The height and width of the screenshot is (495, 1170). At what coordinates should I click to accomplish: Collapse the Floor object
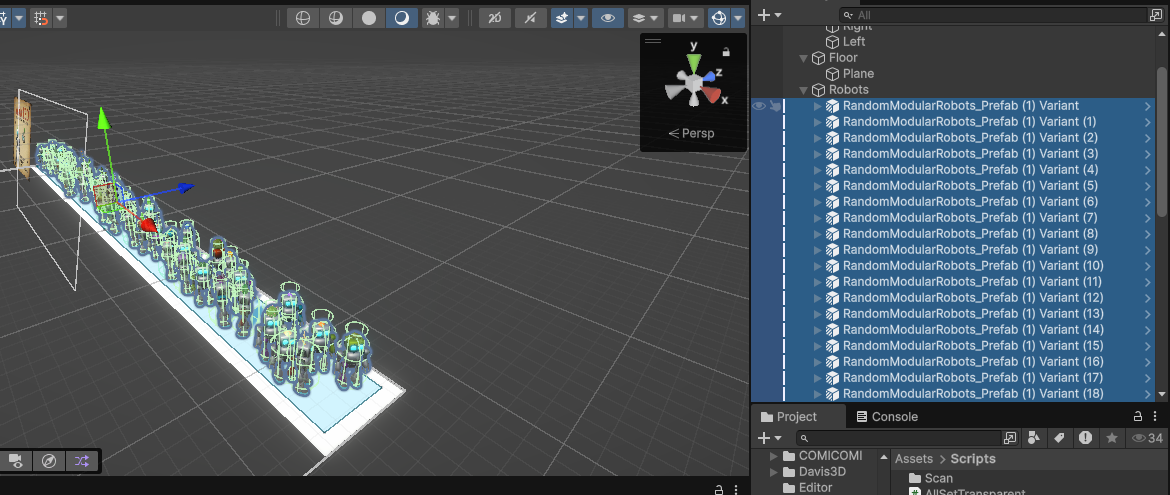click(x=804, y=57)
